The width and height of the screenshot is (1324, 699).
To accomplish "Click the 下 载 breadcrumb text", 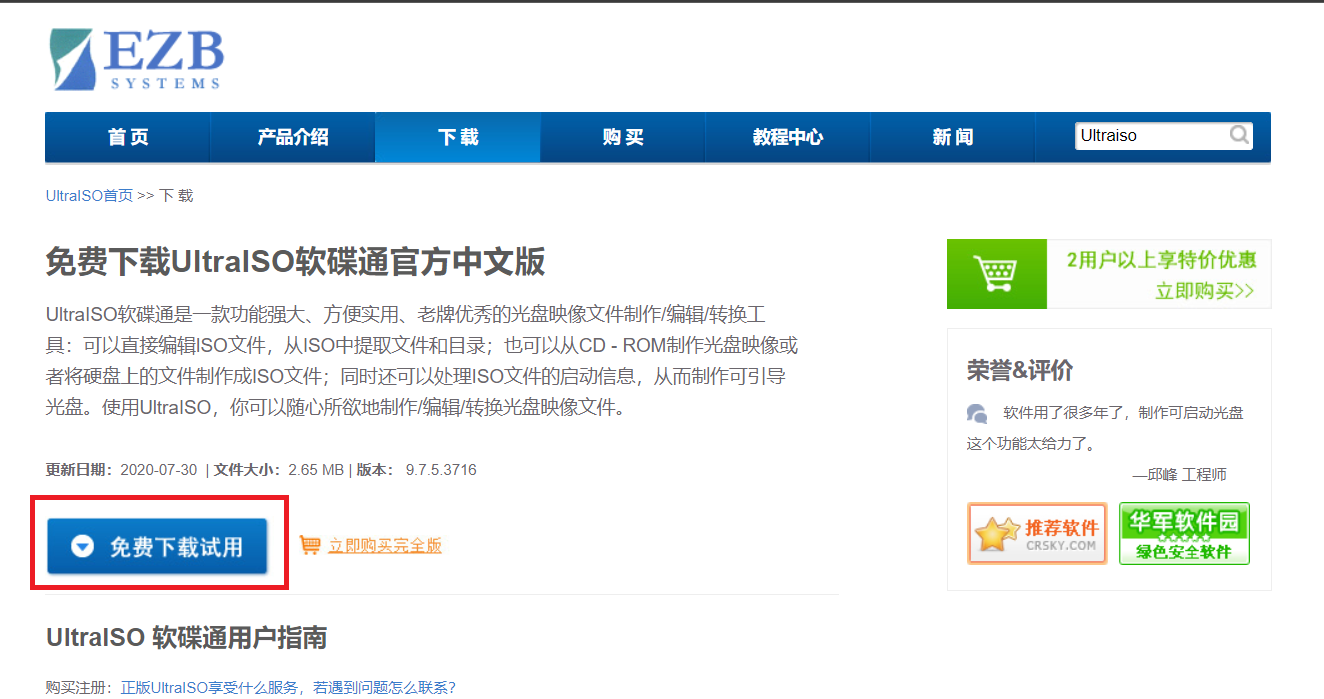I will (x=176, y=196).
